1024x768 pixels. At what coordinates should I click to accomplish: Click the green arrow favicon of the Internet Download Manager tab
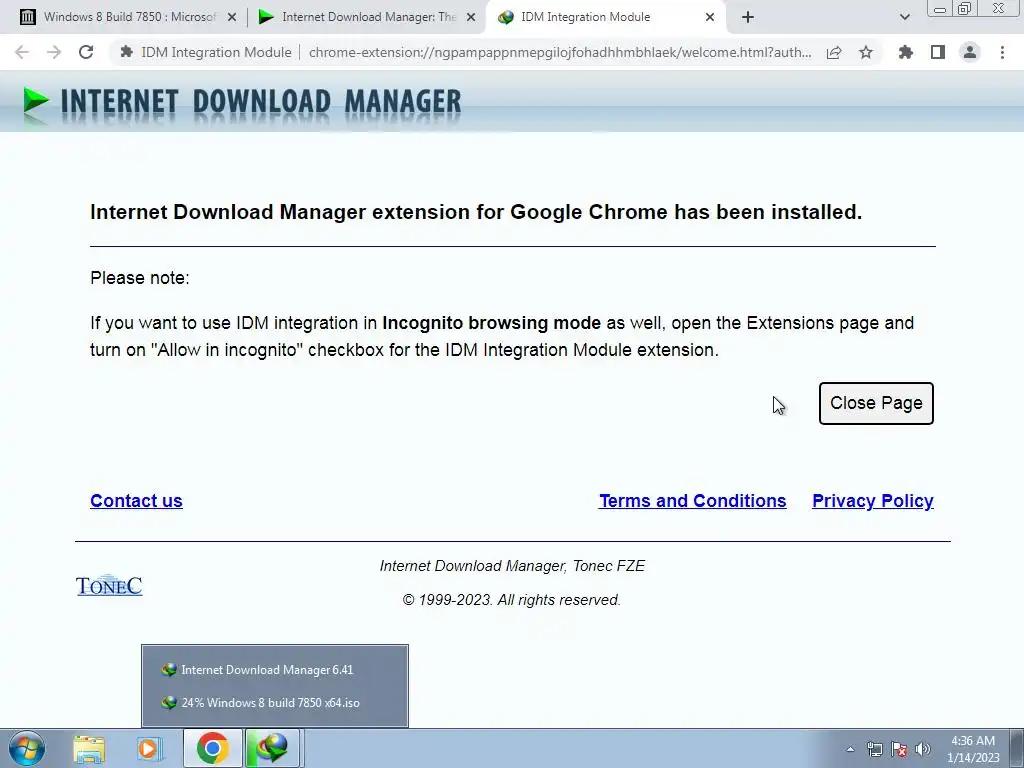(x=266, y=17)
